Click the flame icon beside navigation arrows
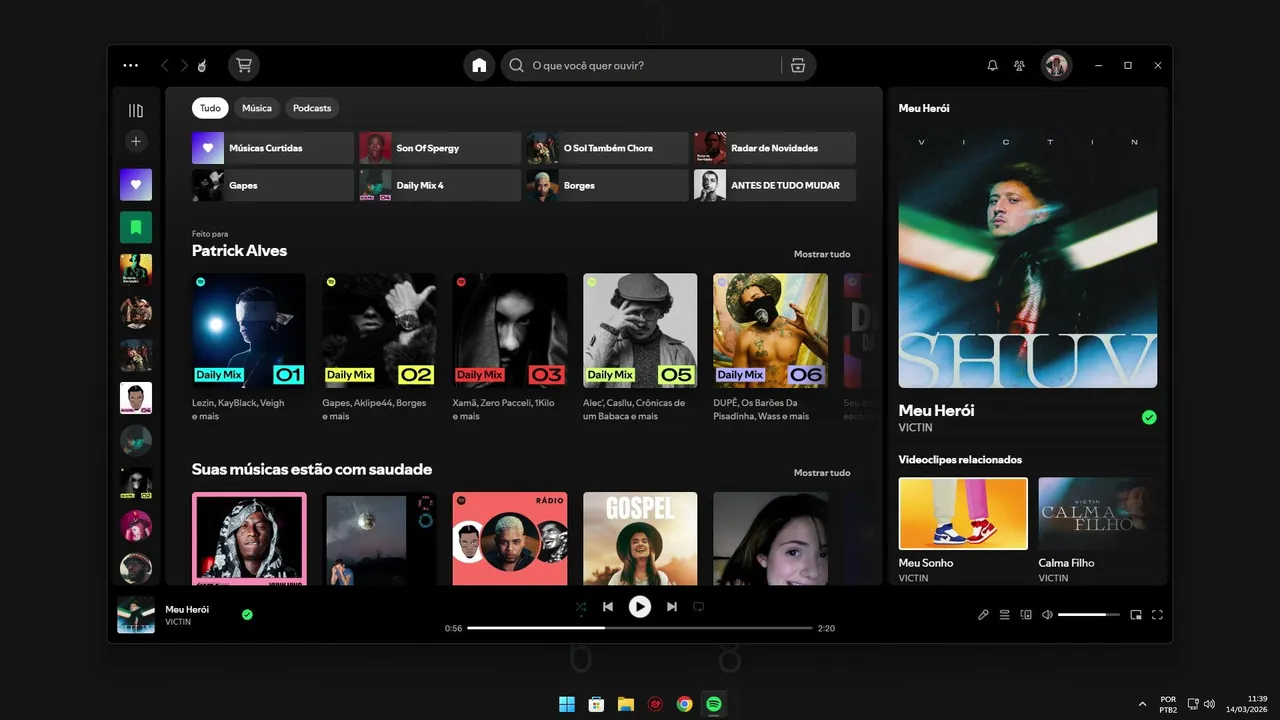Image resolution: width=1280 pixels, height=720 pixels. click(x=202, y=66)
